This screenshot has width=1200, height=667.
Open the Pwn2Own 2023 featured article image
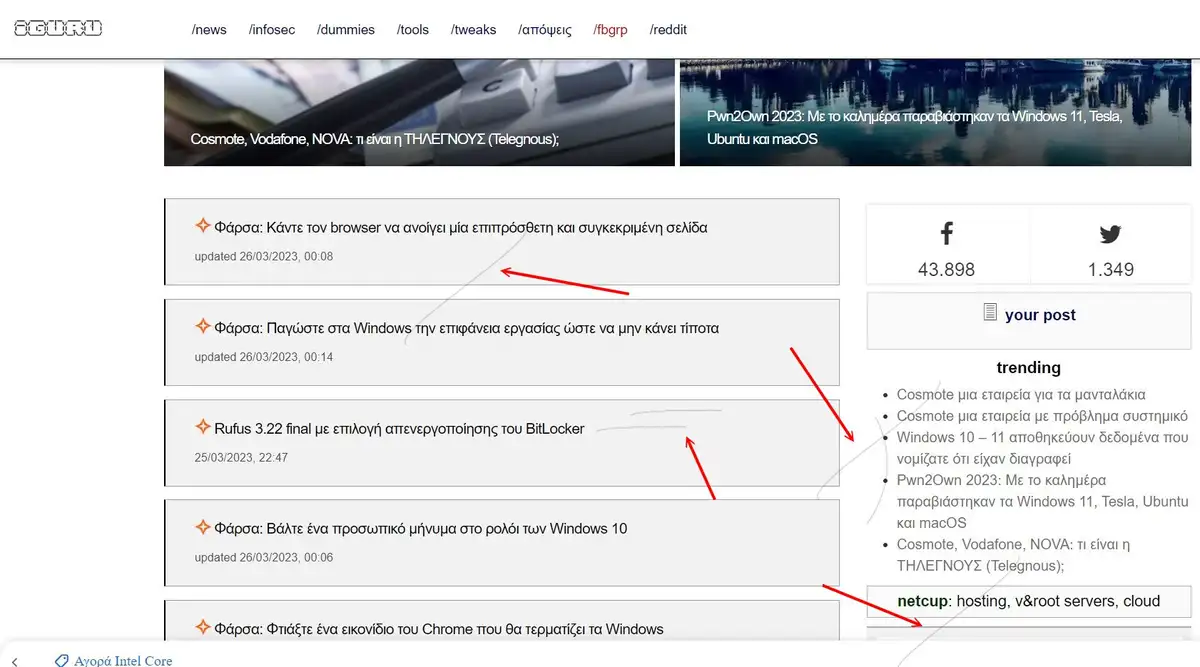935,113
